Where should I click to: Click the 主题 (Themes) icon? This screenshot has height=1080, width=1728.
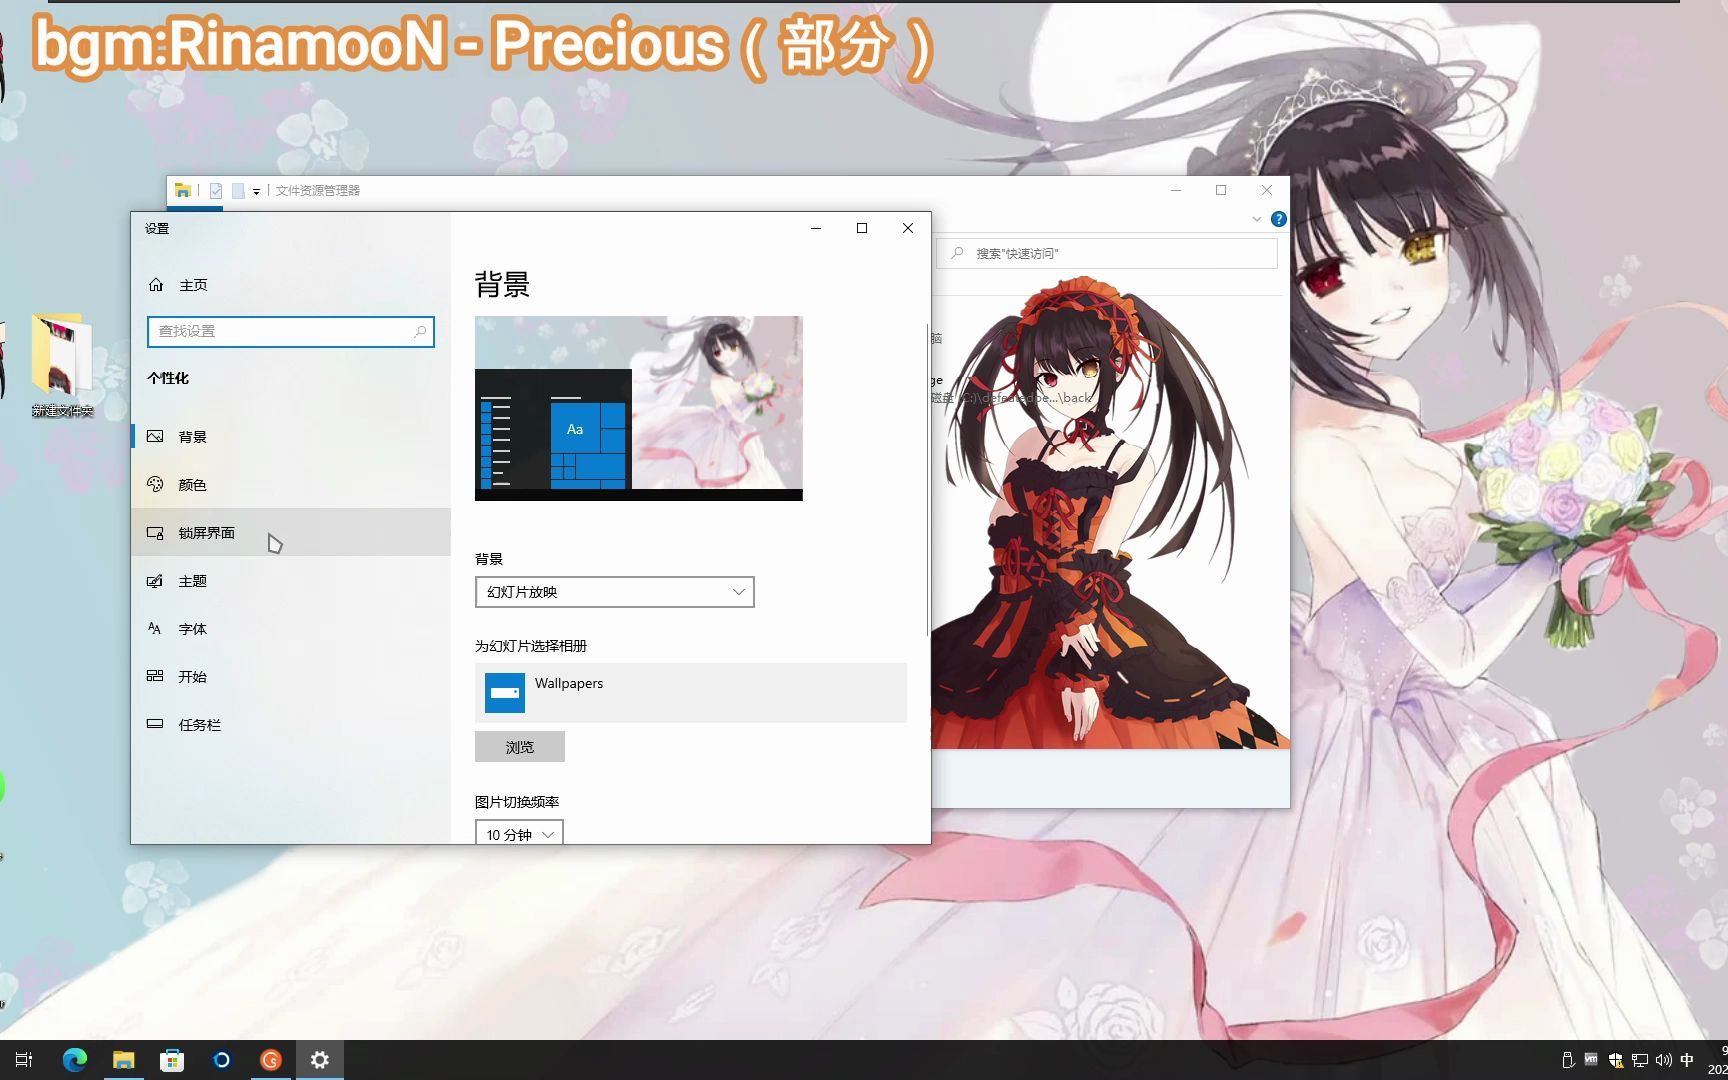pyautogui.click(x=155, y=581)
